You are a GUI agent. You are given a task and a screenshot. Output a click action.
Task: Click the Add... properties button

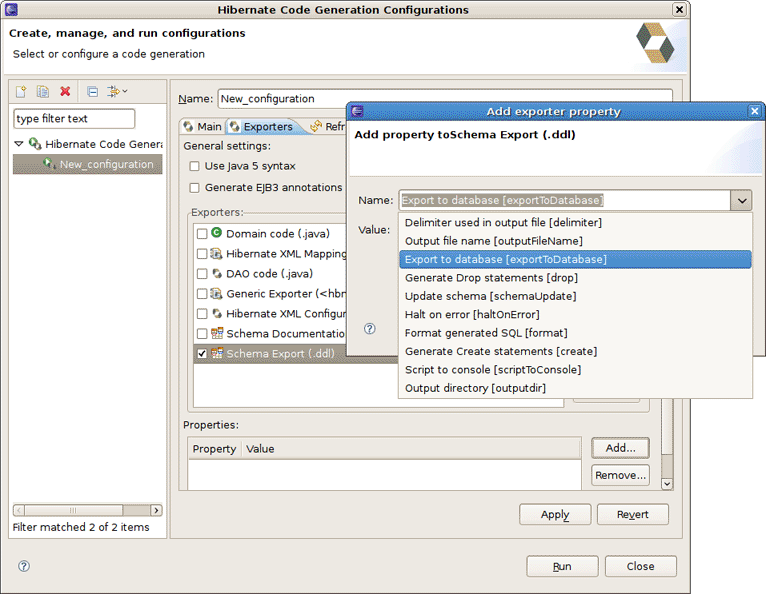pos(620,448)
